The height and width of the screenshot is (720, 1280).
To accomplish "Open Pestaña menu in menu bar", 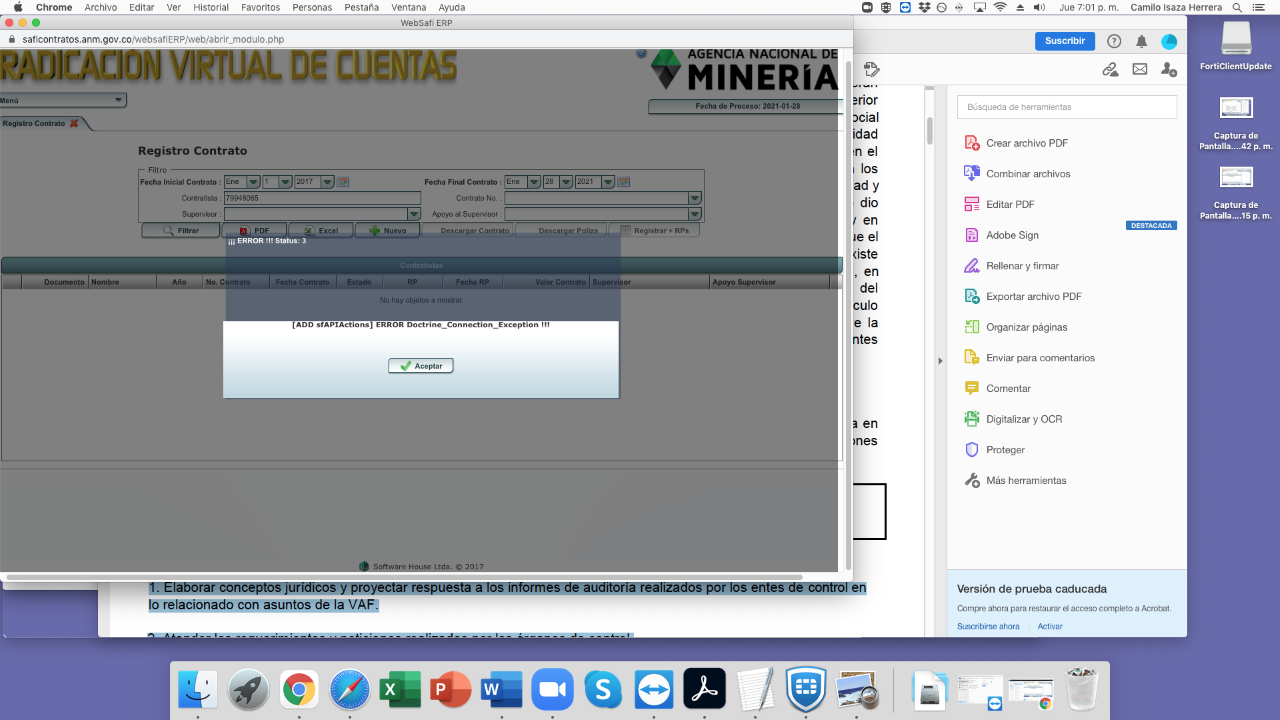I will 361,7.
